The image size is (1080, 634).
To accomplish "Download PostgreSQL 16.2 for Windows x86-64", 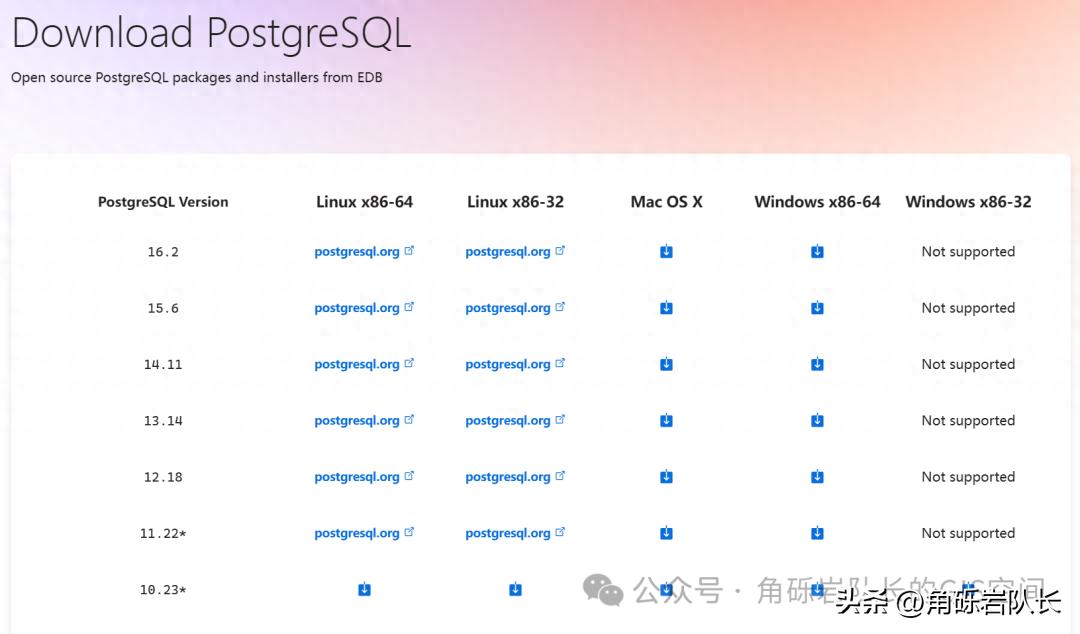I will click(x=817, y=252).
